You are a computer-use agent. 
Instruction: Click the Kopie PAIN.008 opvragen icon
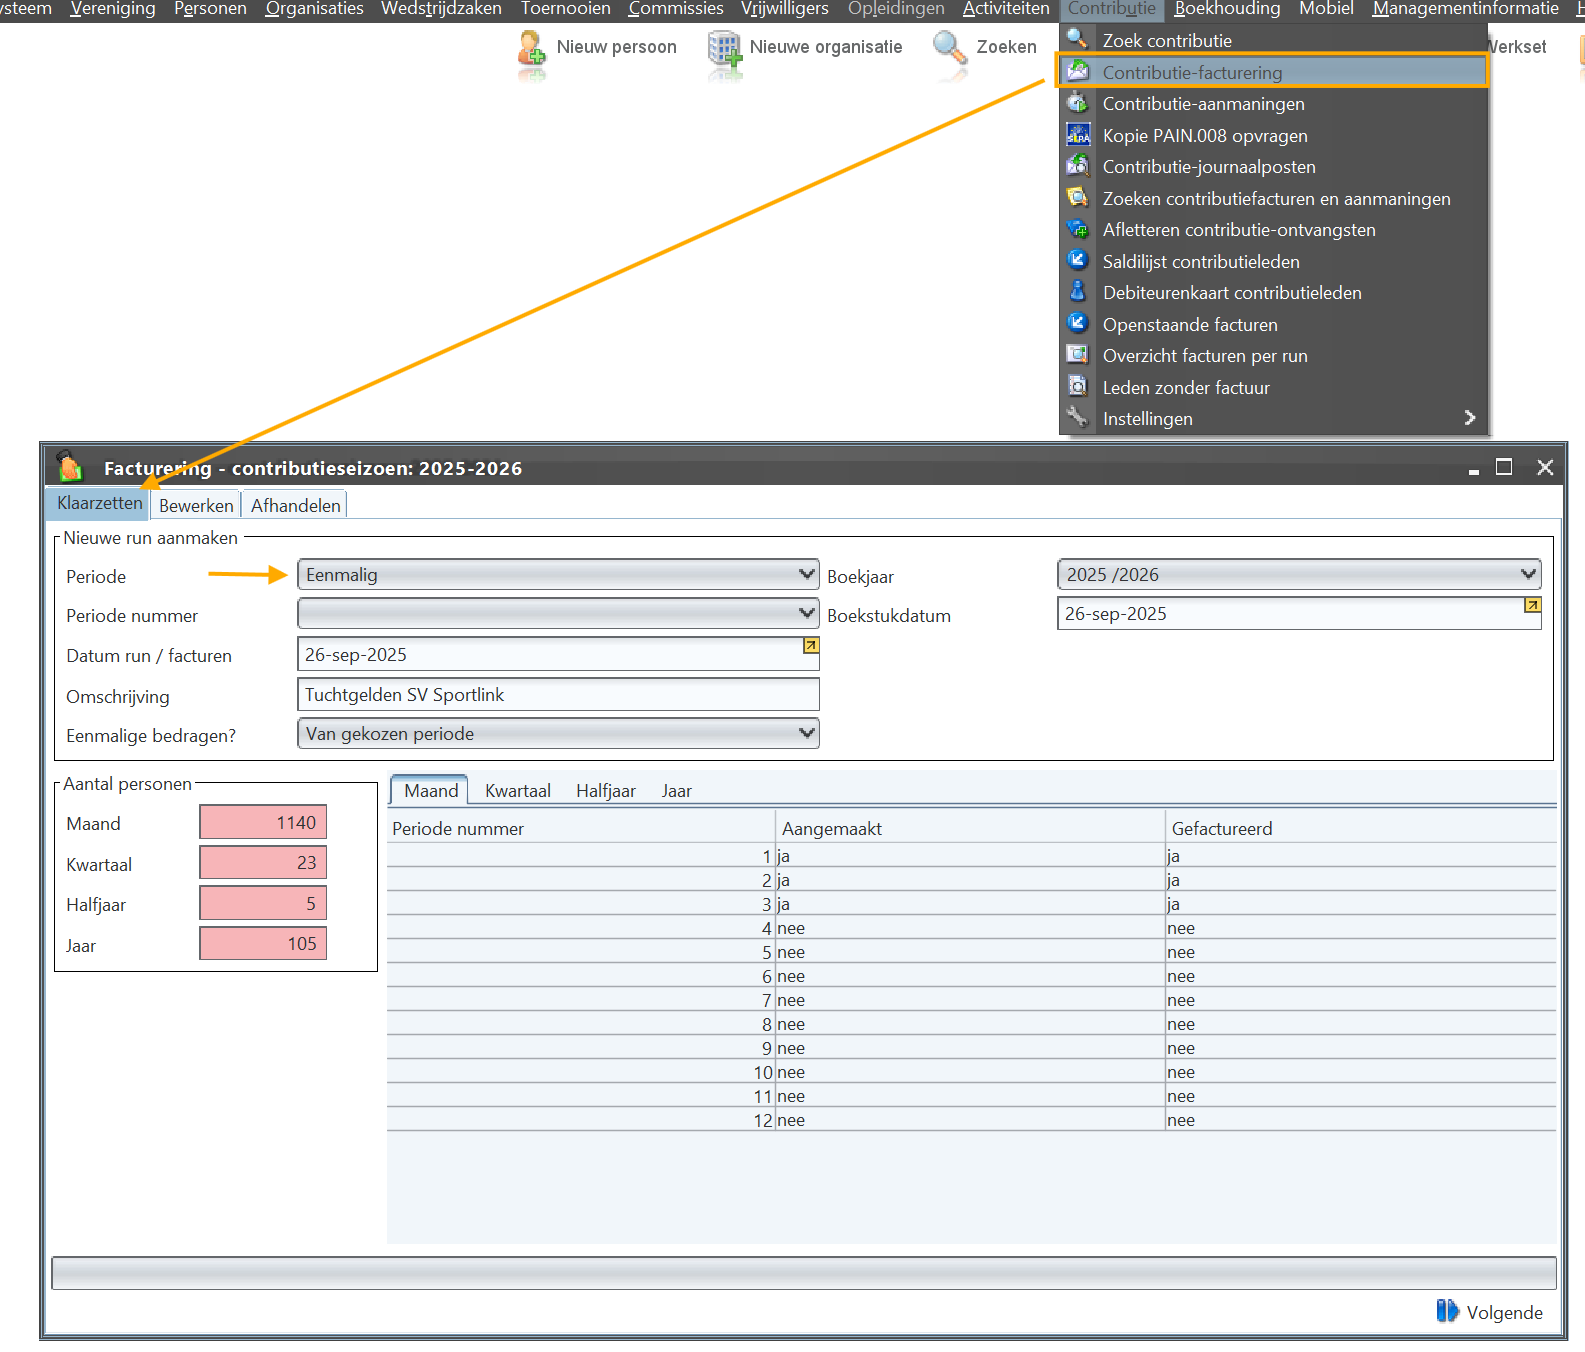click(1077, 135)
